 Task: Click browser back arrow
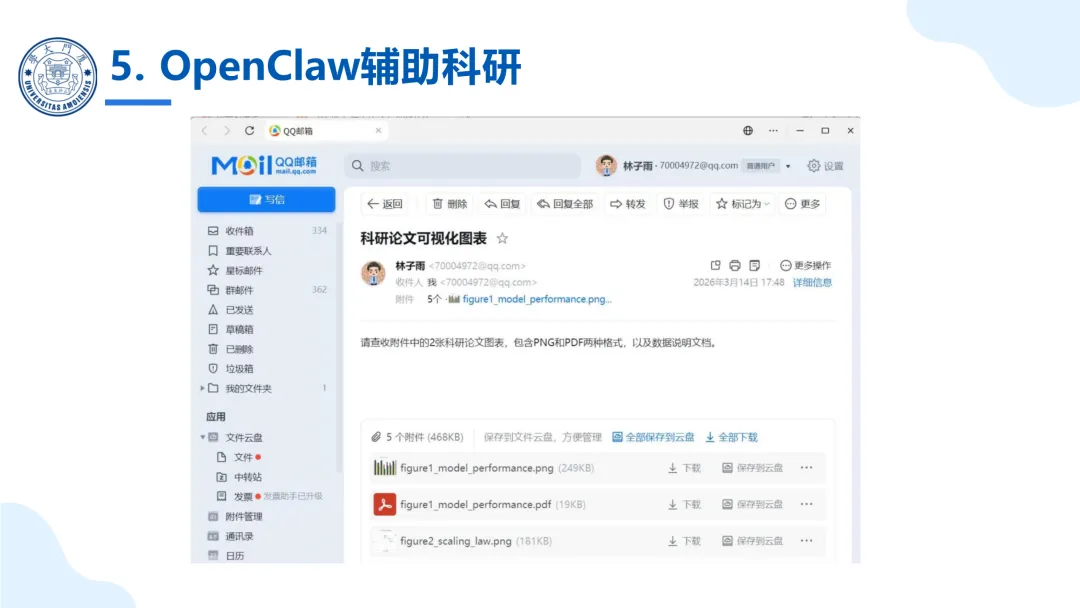coord(205,131)
